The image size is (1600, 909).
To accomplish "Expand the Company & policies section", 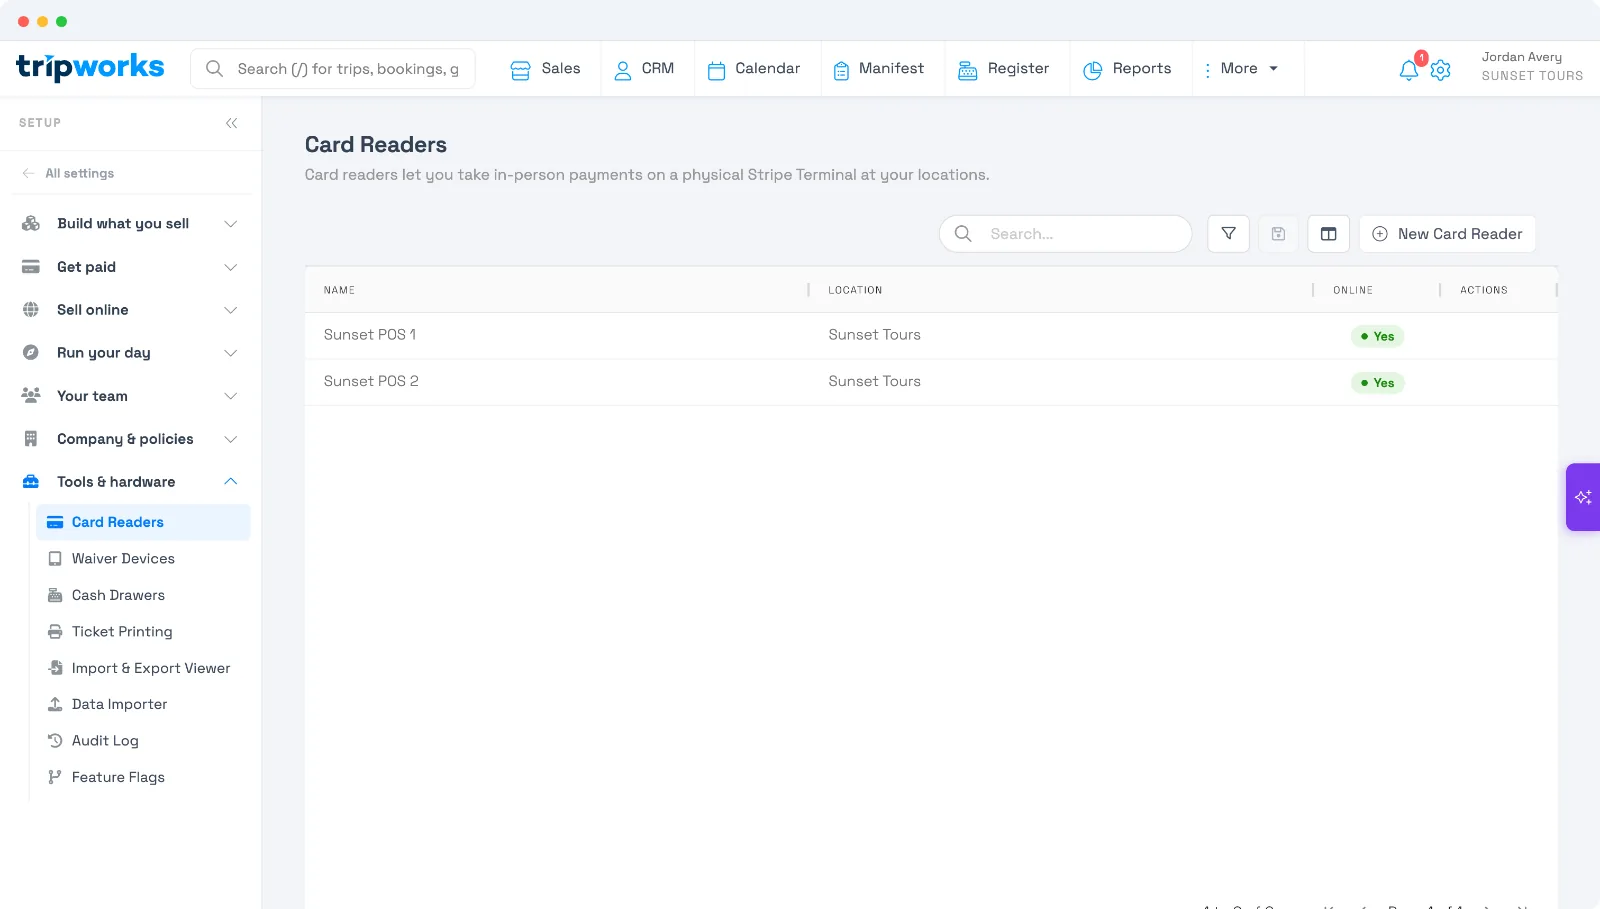I will (x=231, y=439).
